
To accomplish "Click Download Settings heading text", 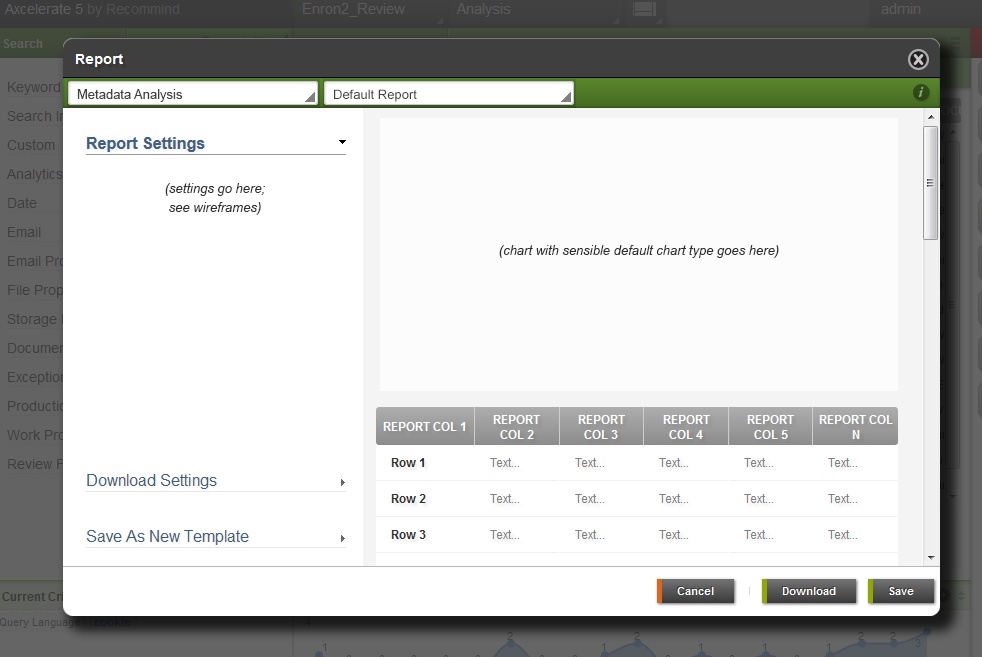I will 152,480.
